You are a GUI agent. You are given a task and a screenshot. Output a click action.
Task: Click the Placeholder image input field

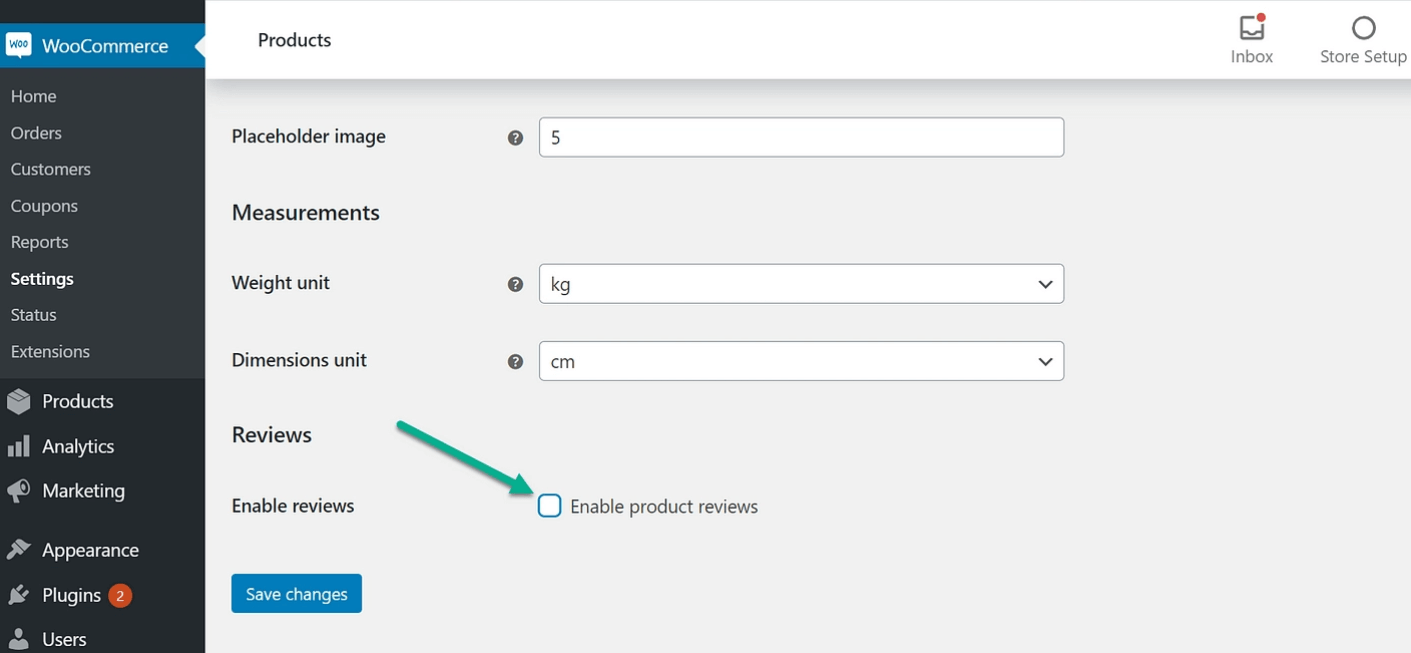click(x=800, y=138)
